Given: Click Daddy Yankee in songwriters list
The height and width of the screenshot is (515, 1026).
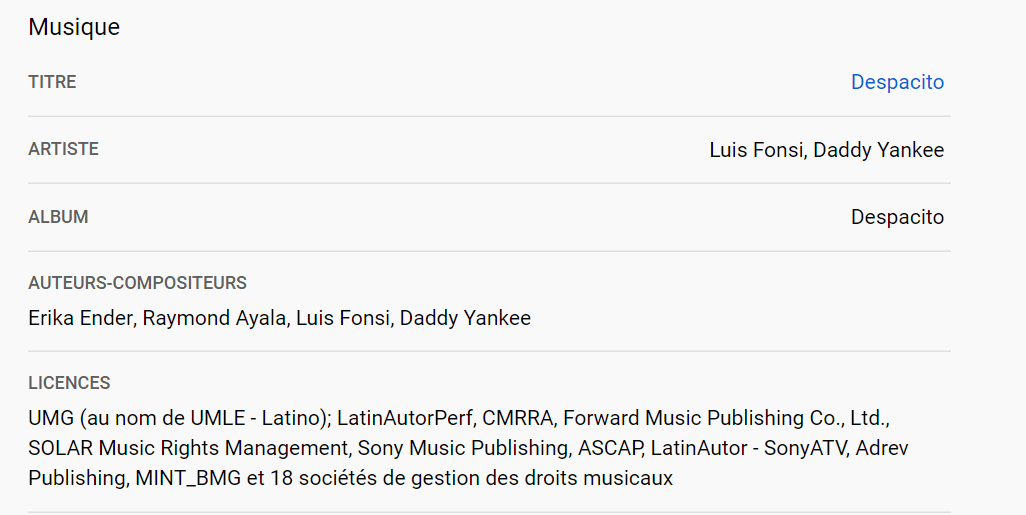Looking at the screenshot, I should pyautogui.click(x=465, y=318).
